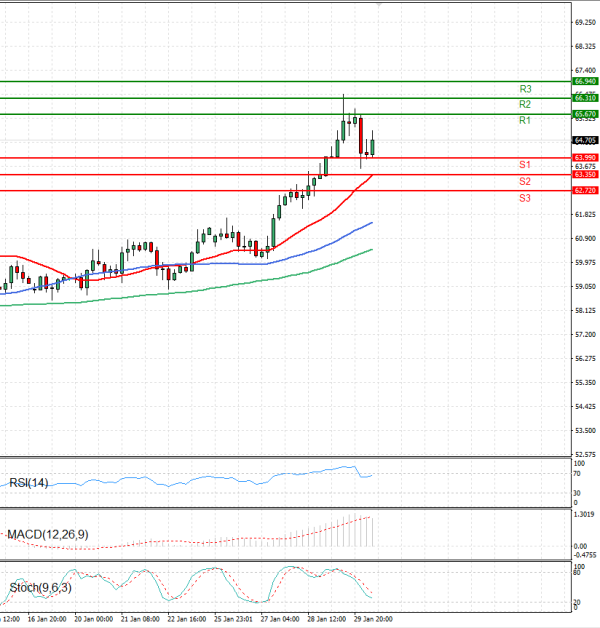The width and height of the screenshot is (600, 628).
Task: Click the 20 Jan 00:00 time label
Action: (93, 619)
